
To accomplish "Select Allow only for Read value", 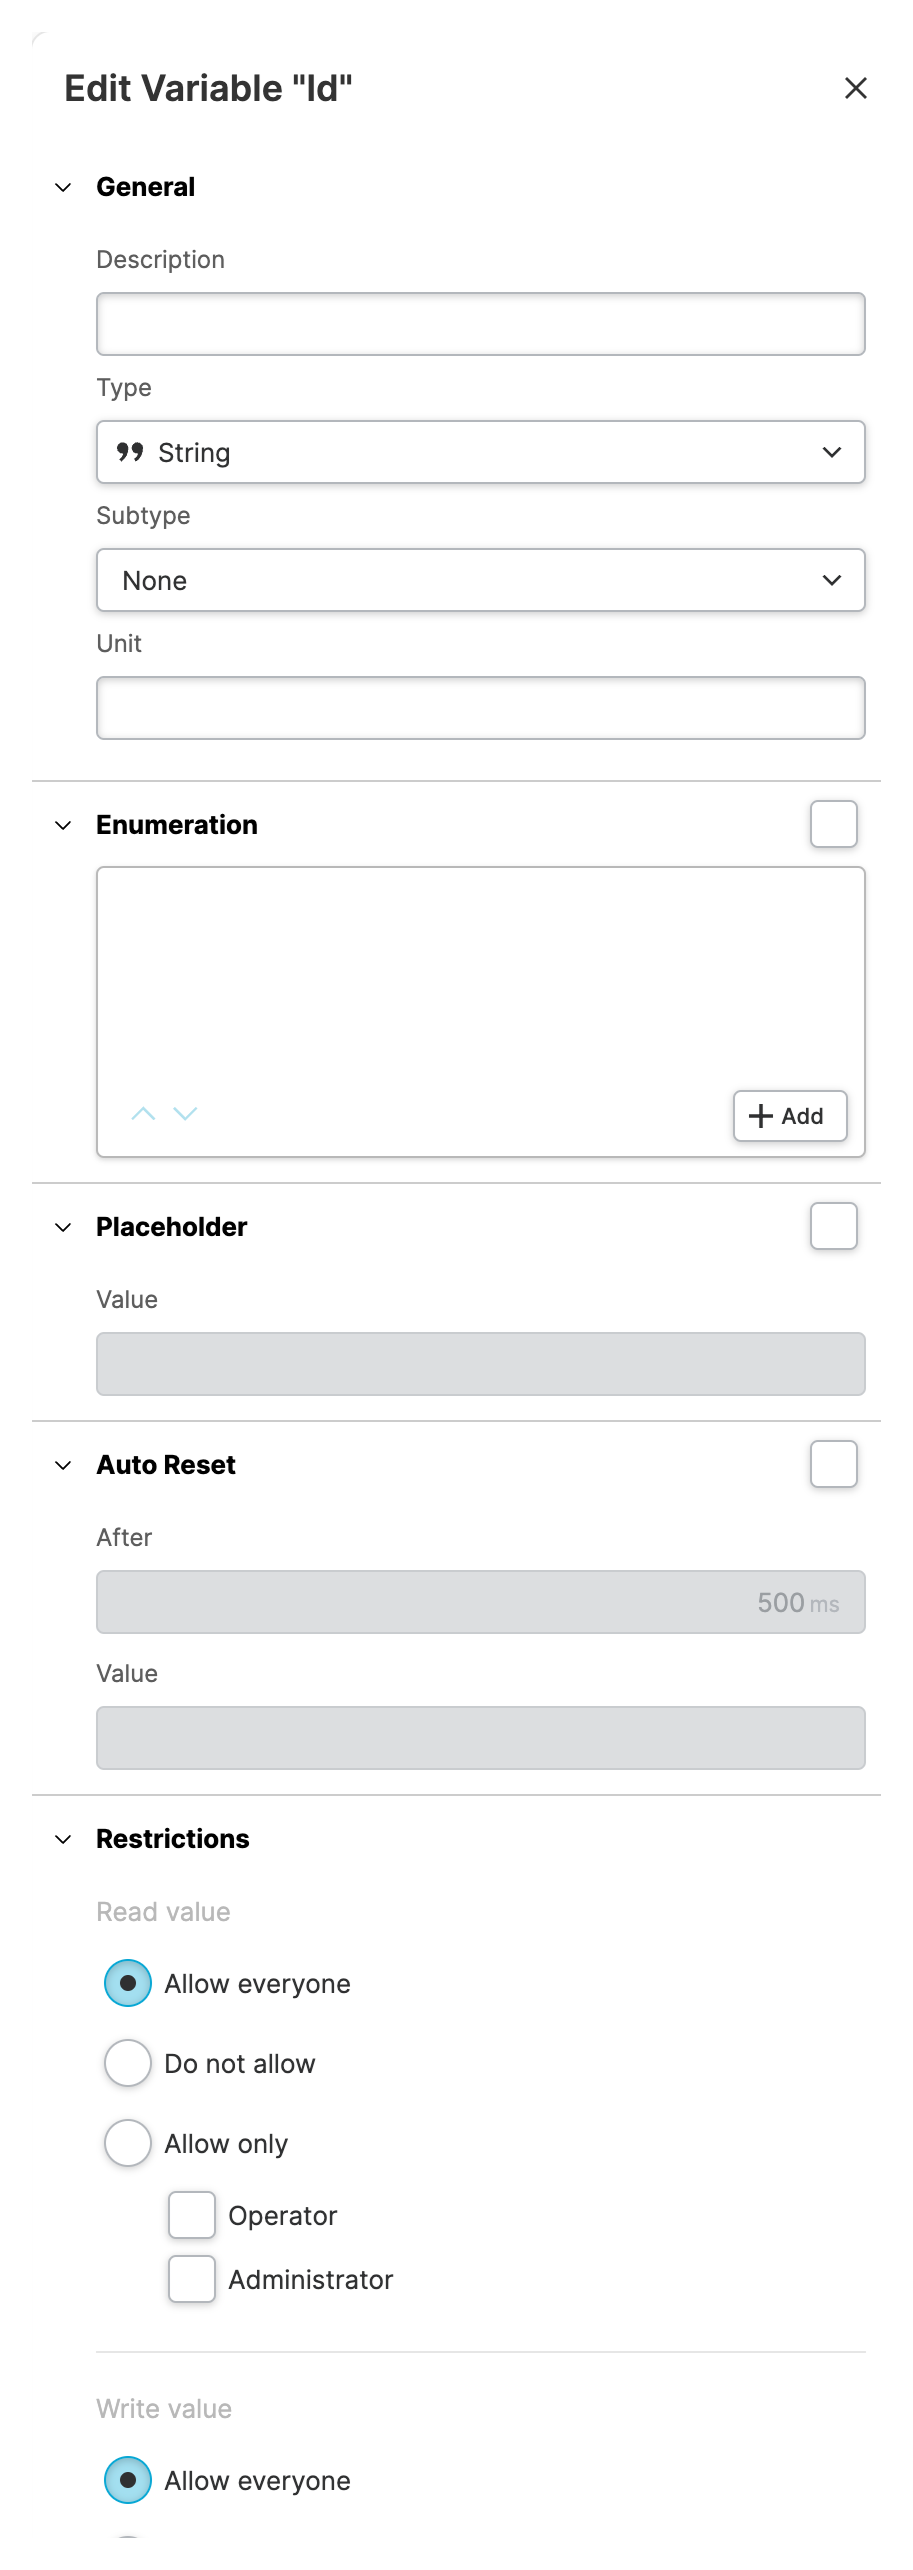I will (x=128, y=2143).
